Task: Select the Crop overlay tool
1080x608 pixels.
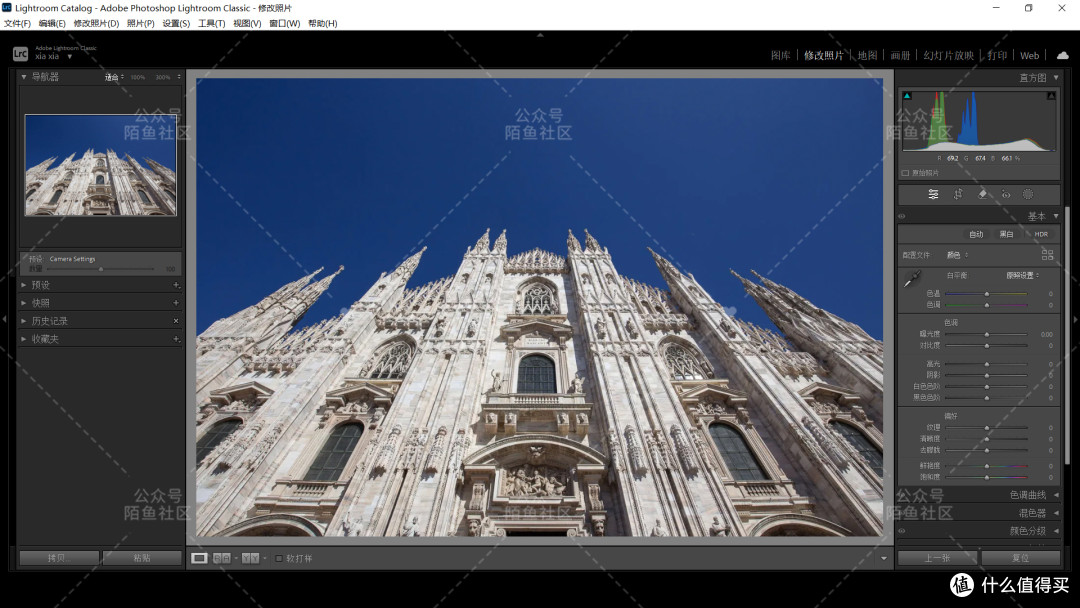Action: (x=957, y=194)
